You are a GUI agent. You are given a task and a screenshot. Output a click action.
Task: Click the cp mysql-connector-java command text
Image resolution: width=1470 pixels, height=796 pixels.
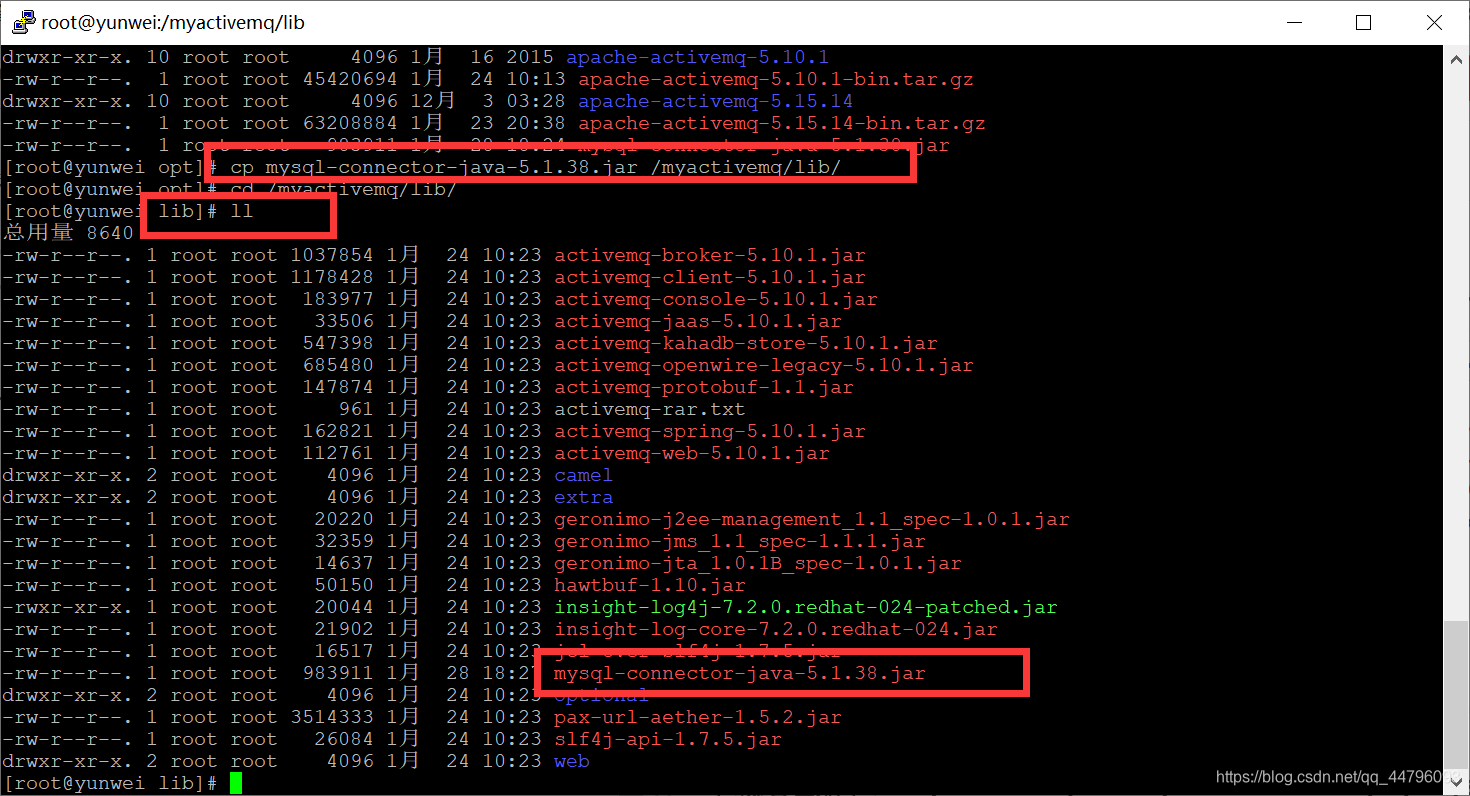535,167
